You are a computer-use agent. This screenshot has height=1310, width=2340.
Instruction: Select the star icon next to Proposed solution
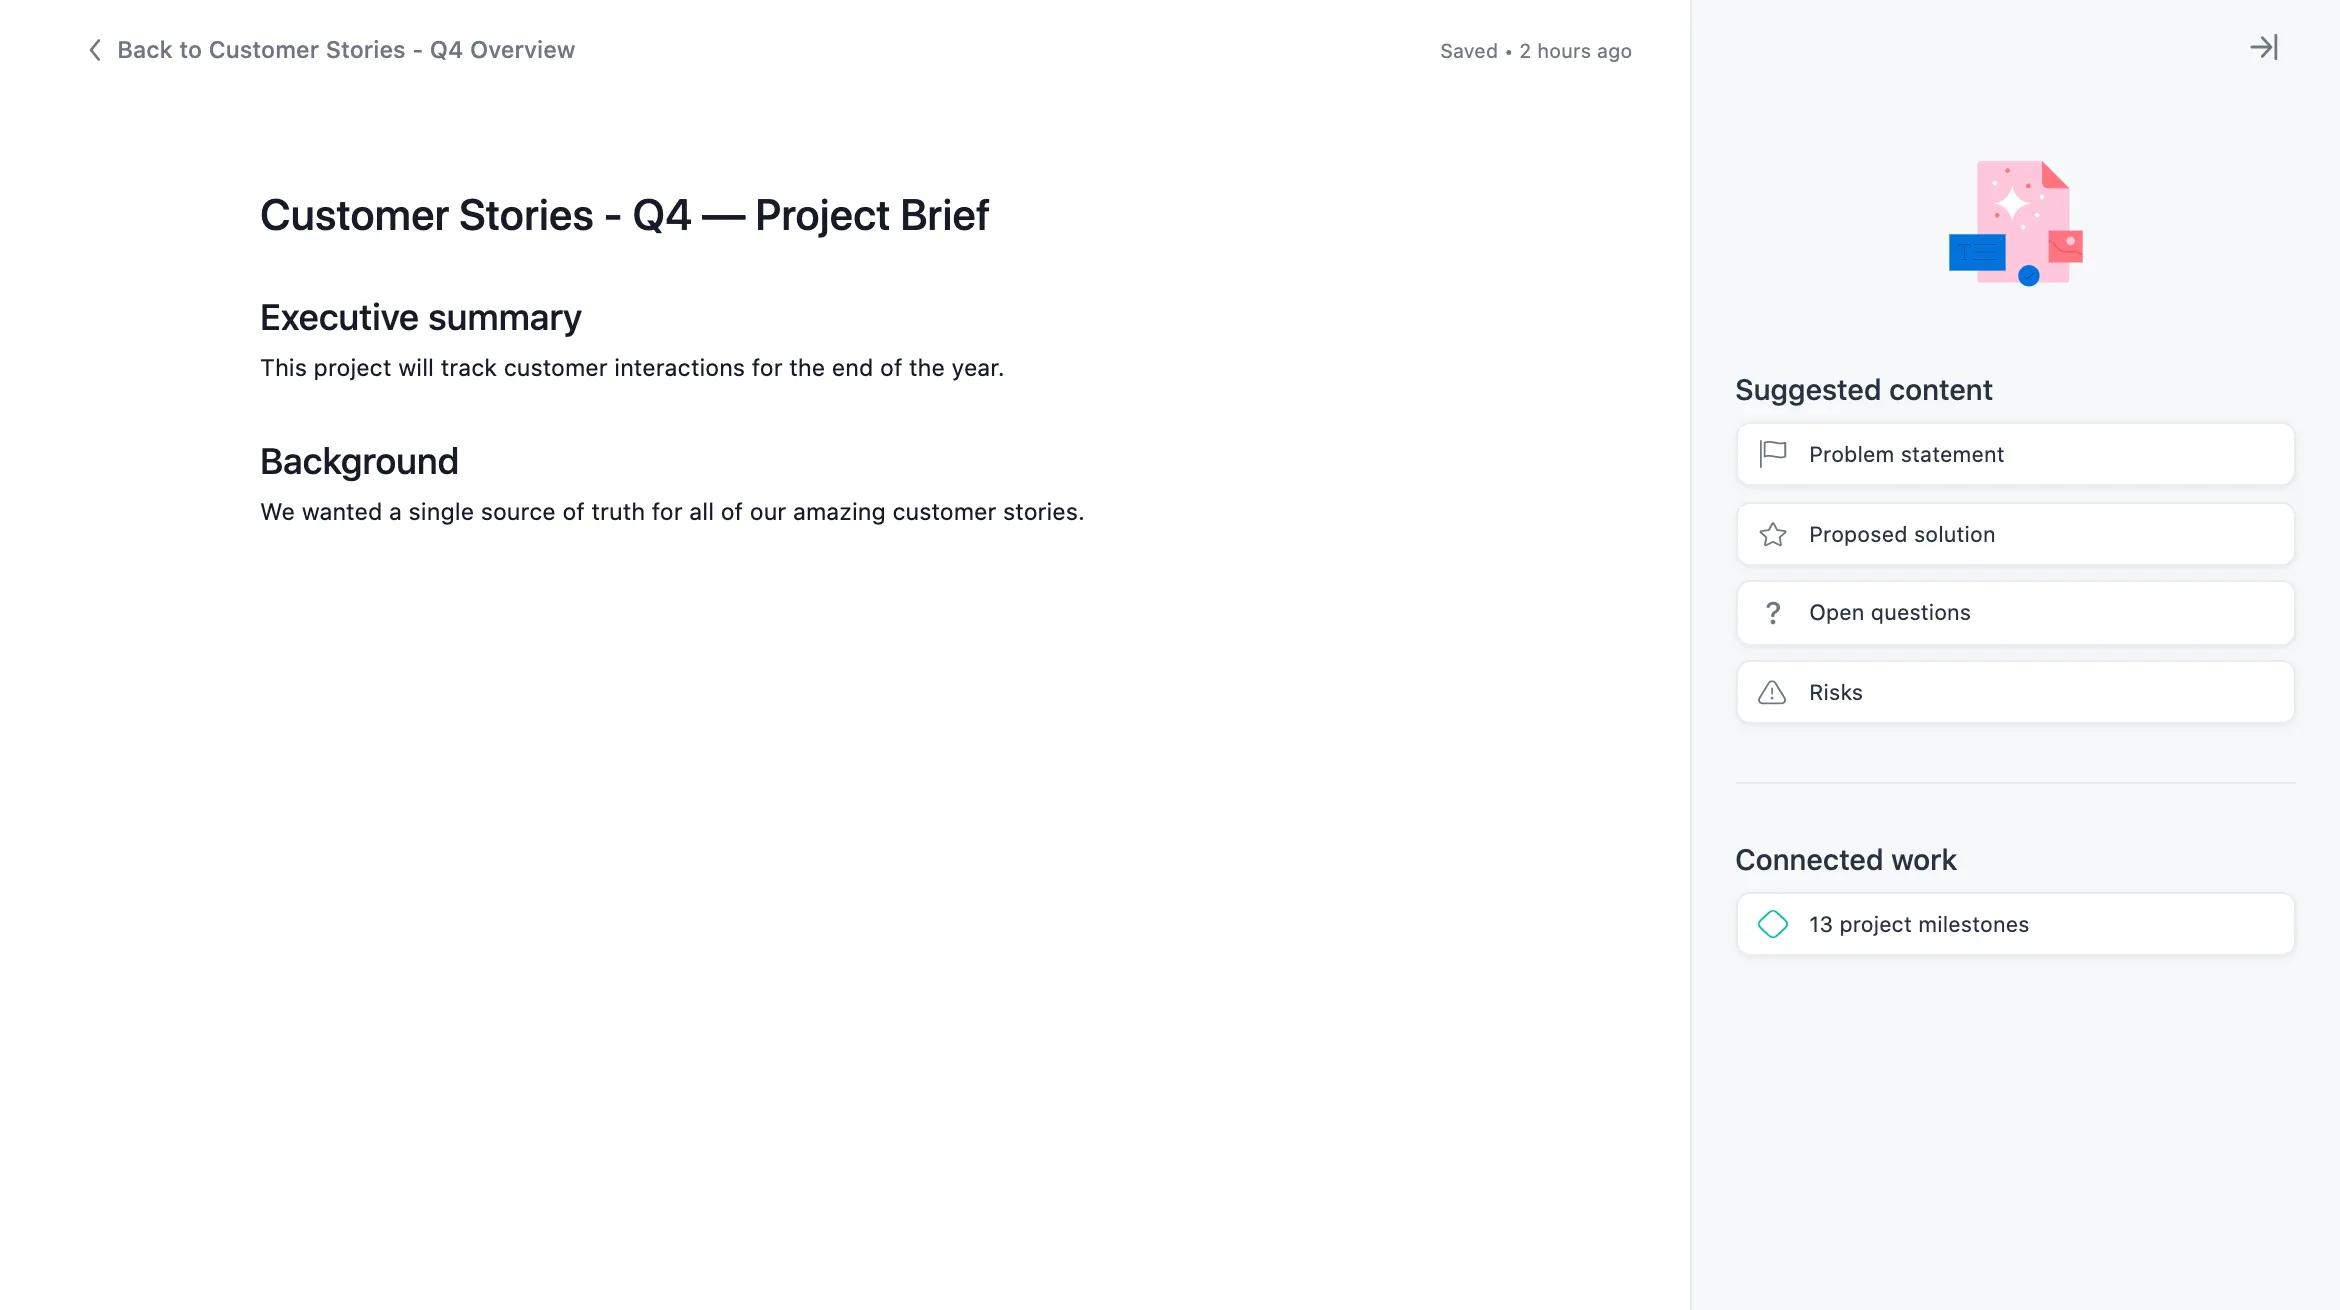(1774, 534)
